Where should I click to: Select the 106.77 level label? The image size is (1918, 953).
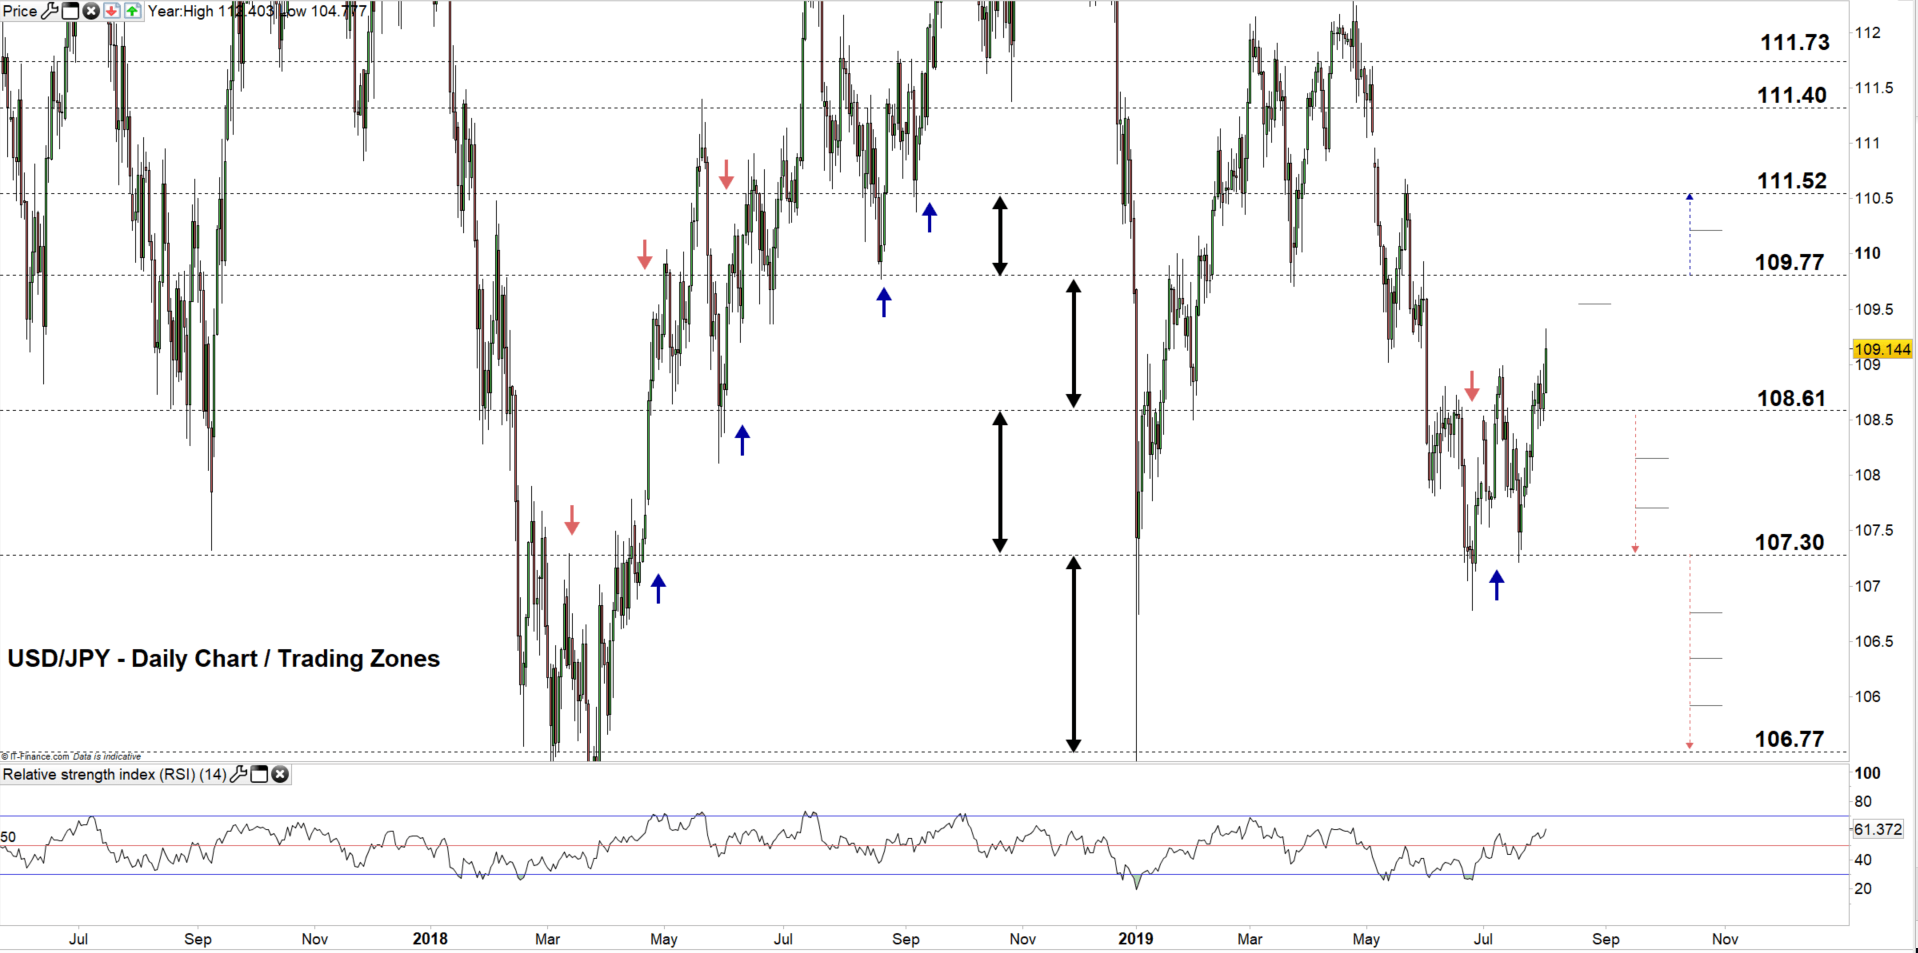1790,739
